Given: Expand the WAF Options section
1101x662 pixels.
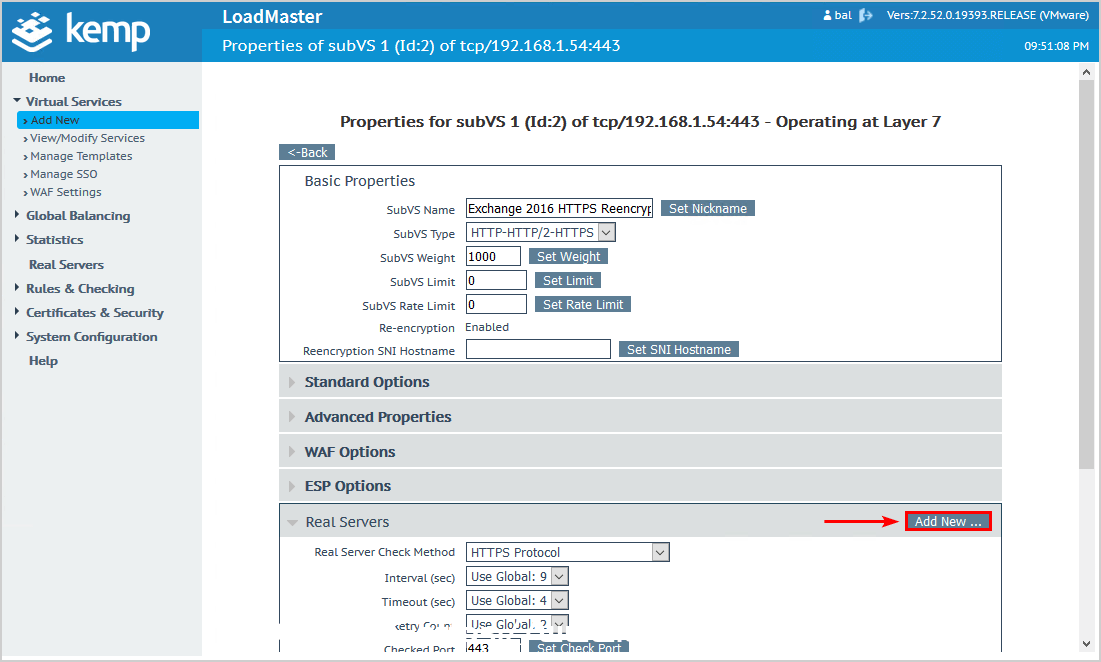Looking at the screenshot, I should pyautogui.click(x=640, y=452).
